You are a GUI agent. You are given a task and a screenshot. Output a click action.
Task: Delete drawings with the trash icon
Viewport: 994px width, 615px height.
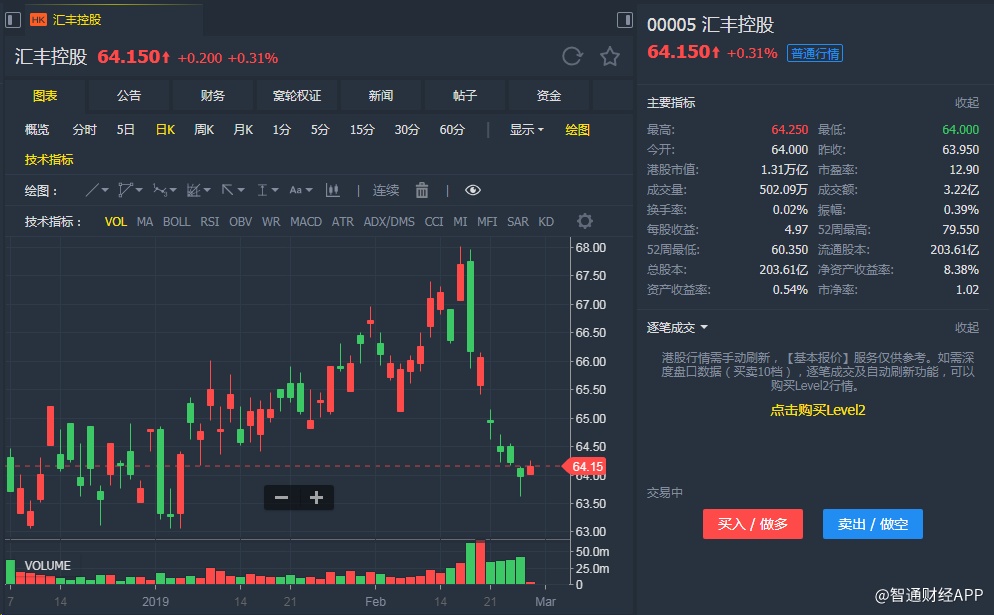pyautogui.click(x=422, y=190)
